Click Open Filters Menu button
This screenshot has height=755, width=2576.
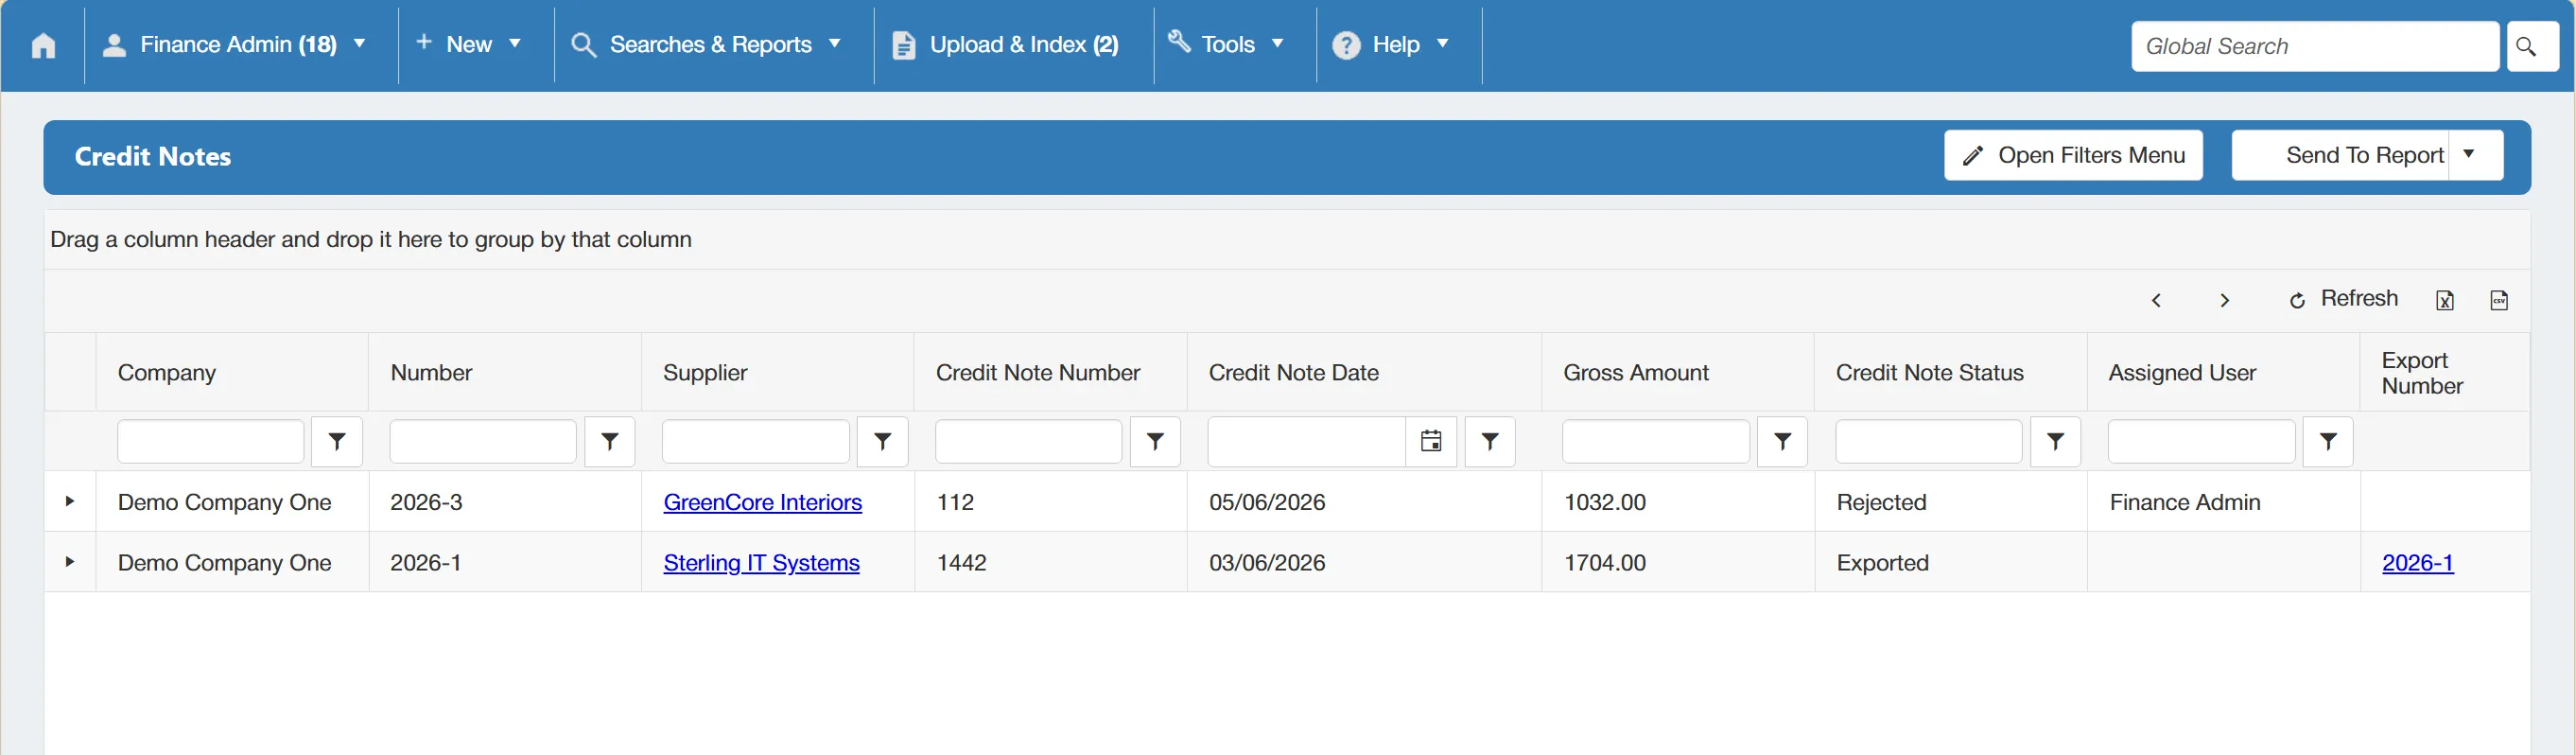click(x=2073, y=155)
